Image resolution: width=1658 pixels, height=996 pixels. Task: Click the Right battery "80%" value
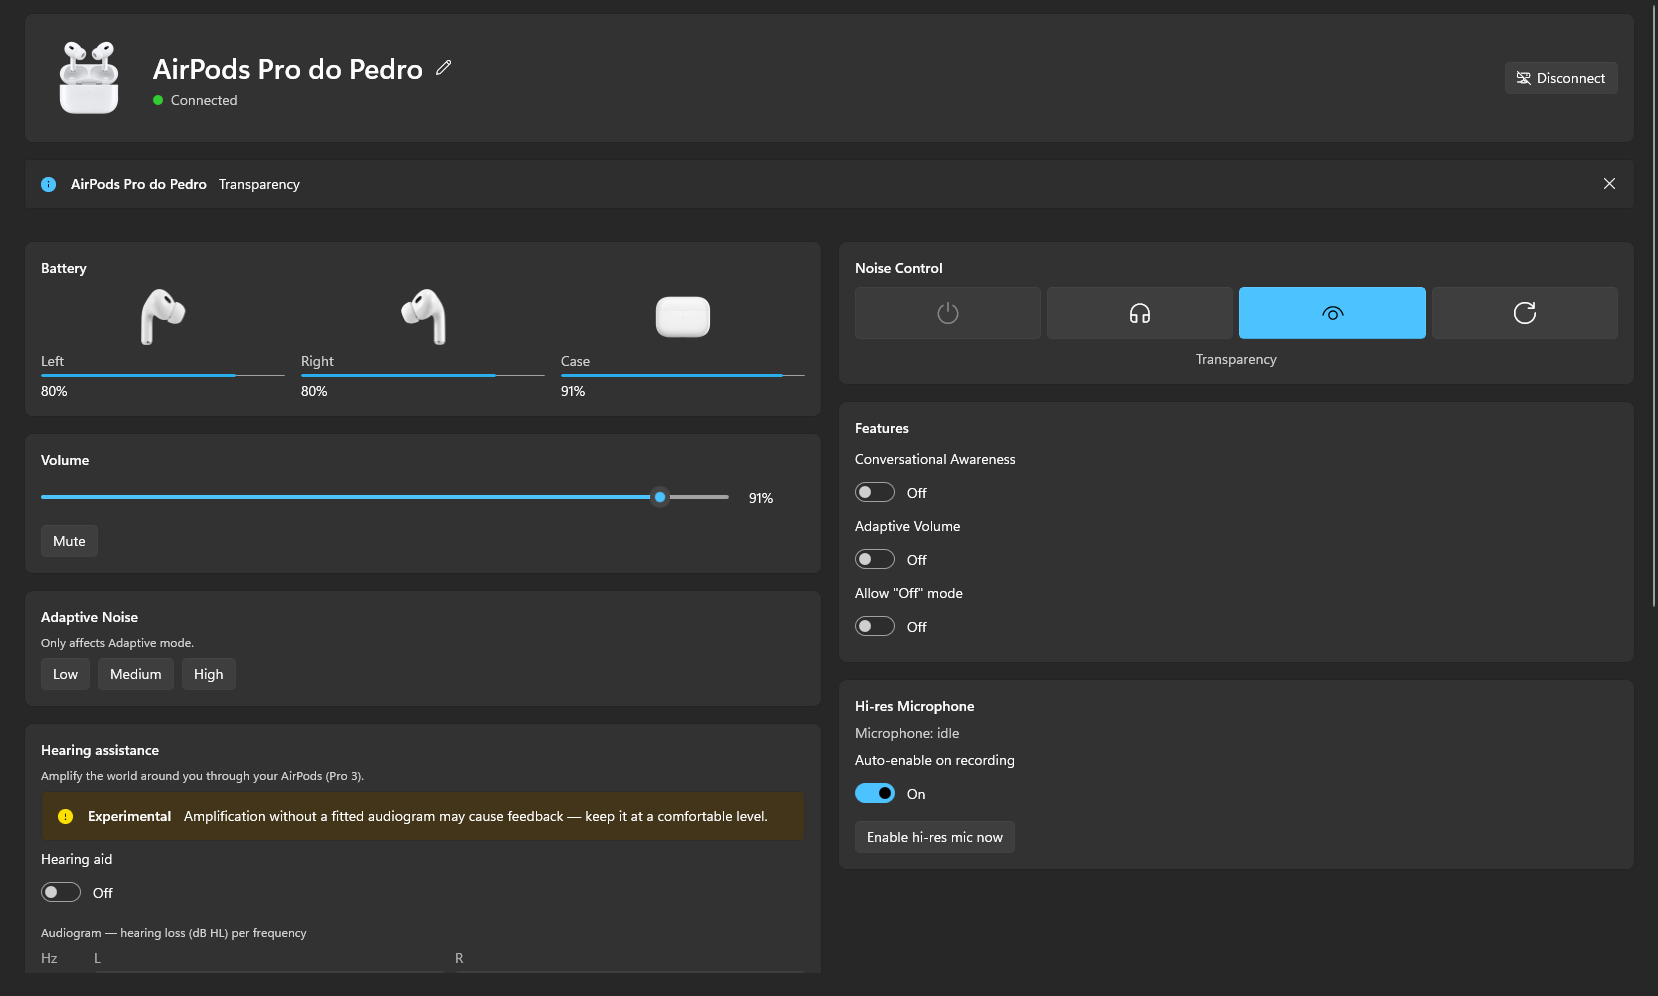(x=314, y=391)
